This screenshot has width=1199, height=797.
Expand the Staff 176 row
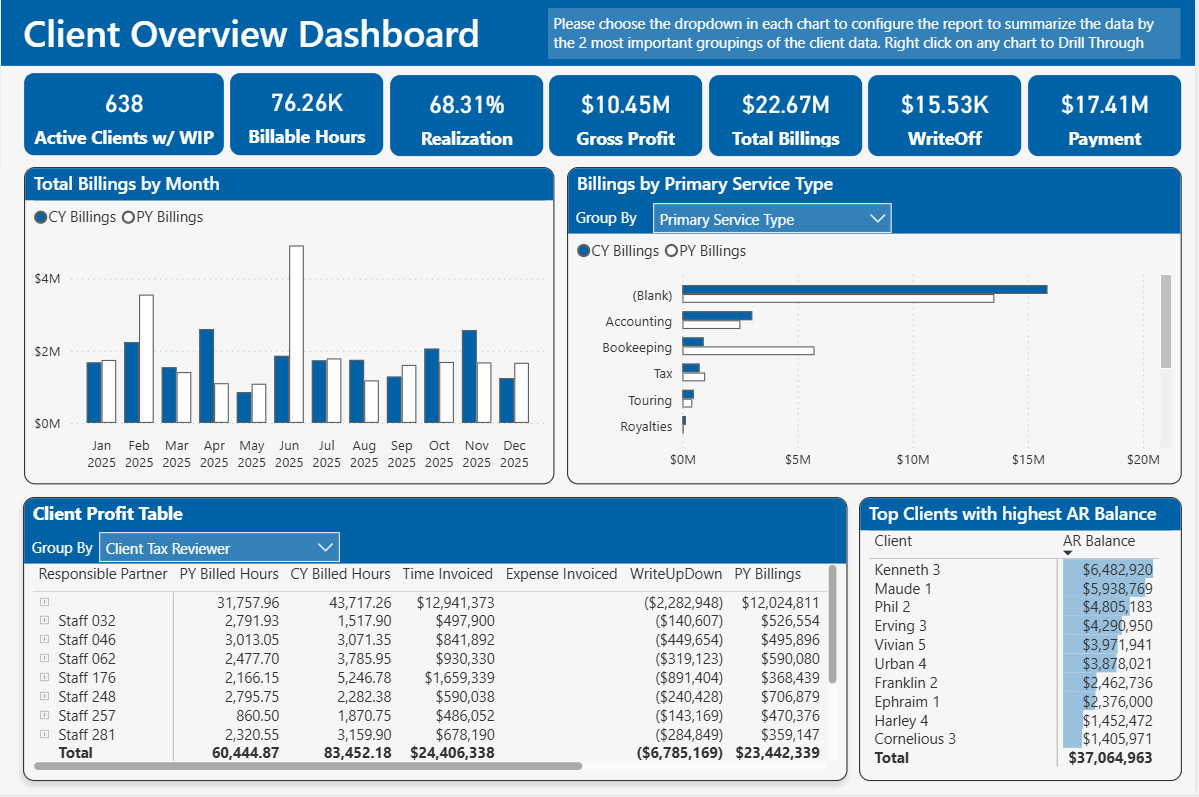(x=44, y=678)
